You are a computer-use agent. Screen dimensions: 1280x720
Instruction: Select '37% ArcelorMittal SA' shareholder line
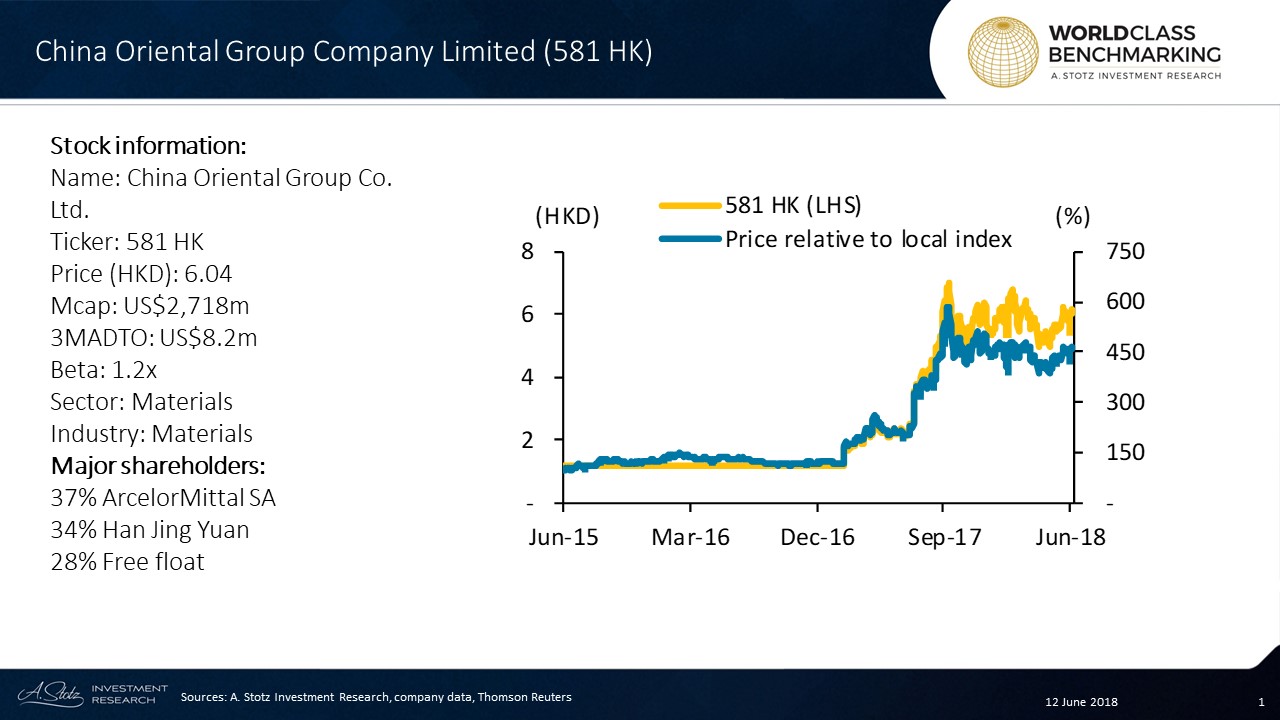(x=163, y=498)
